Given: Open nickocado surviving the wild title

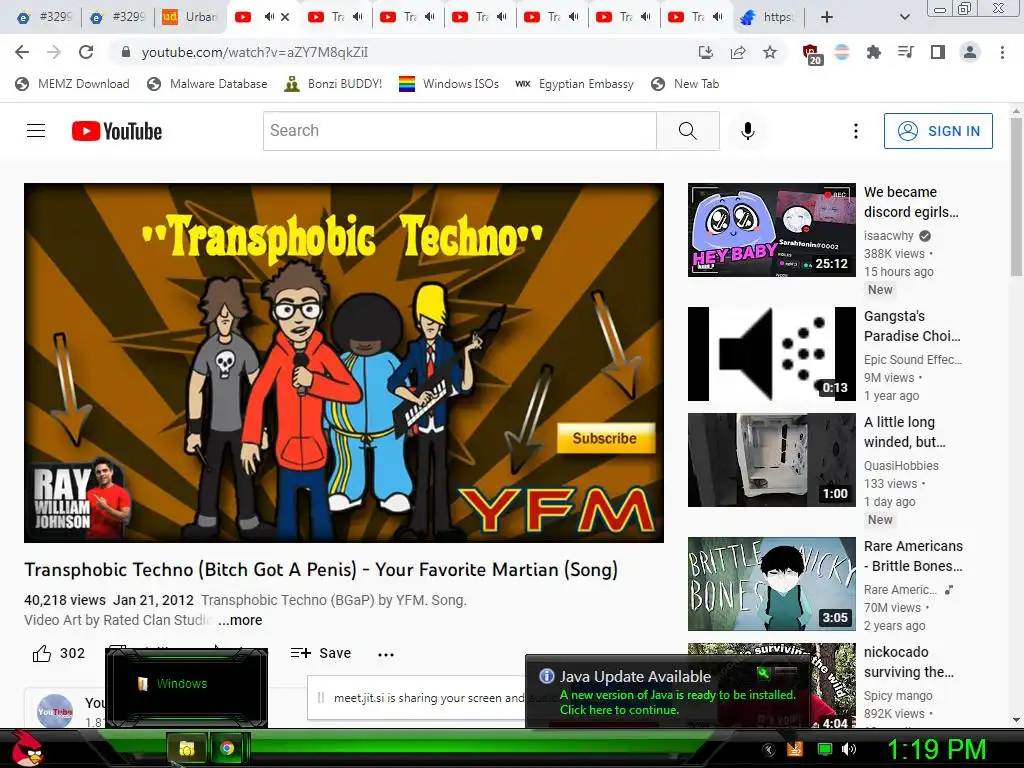Looking at the screenshot, I should click(x=909, y=662).
